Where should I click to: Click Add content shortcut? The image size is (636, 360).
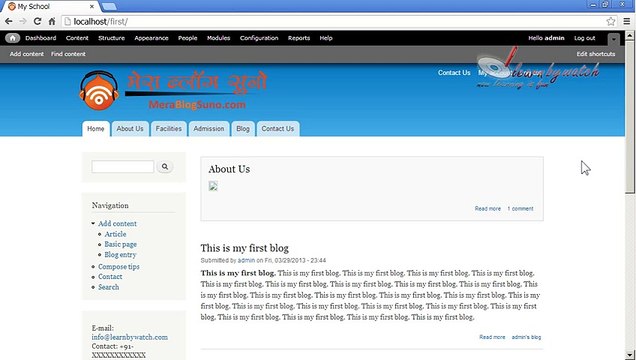point(27,54)
